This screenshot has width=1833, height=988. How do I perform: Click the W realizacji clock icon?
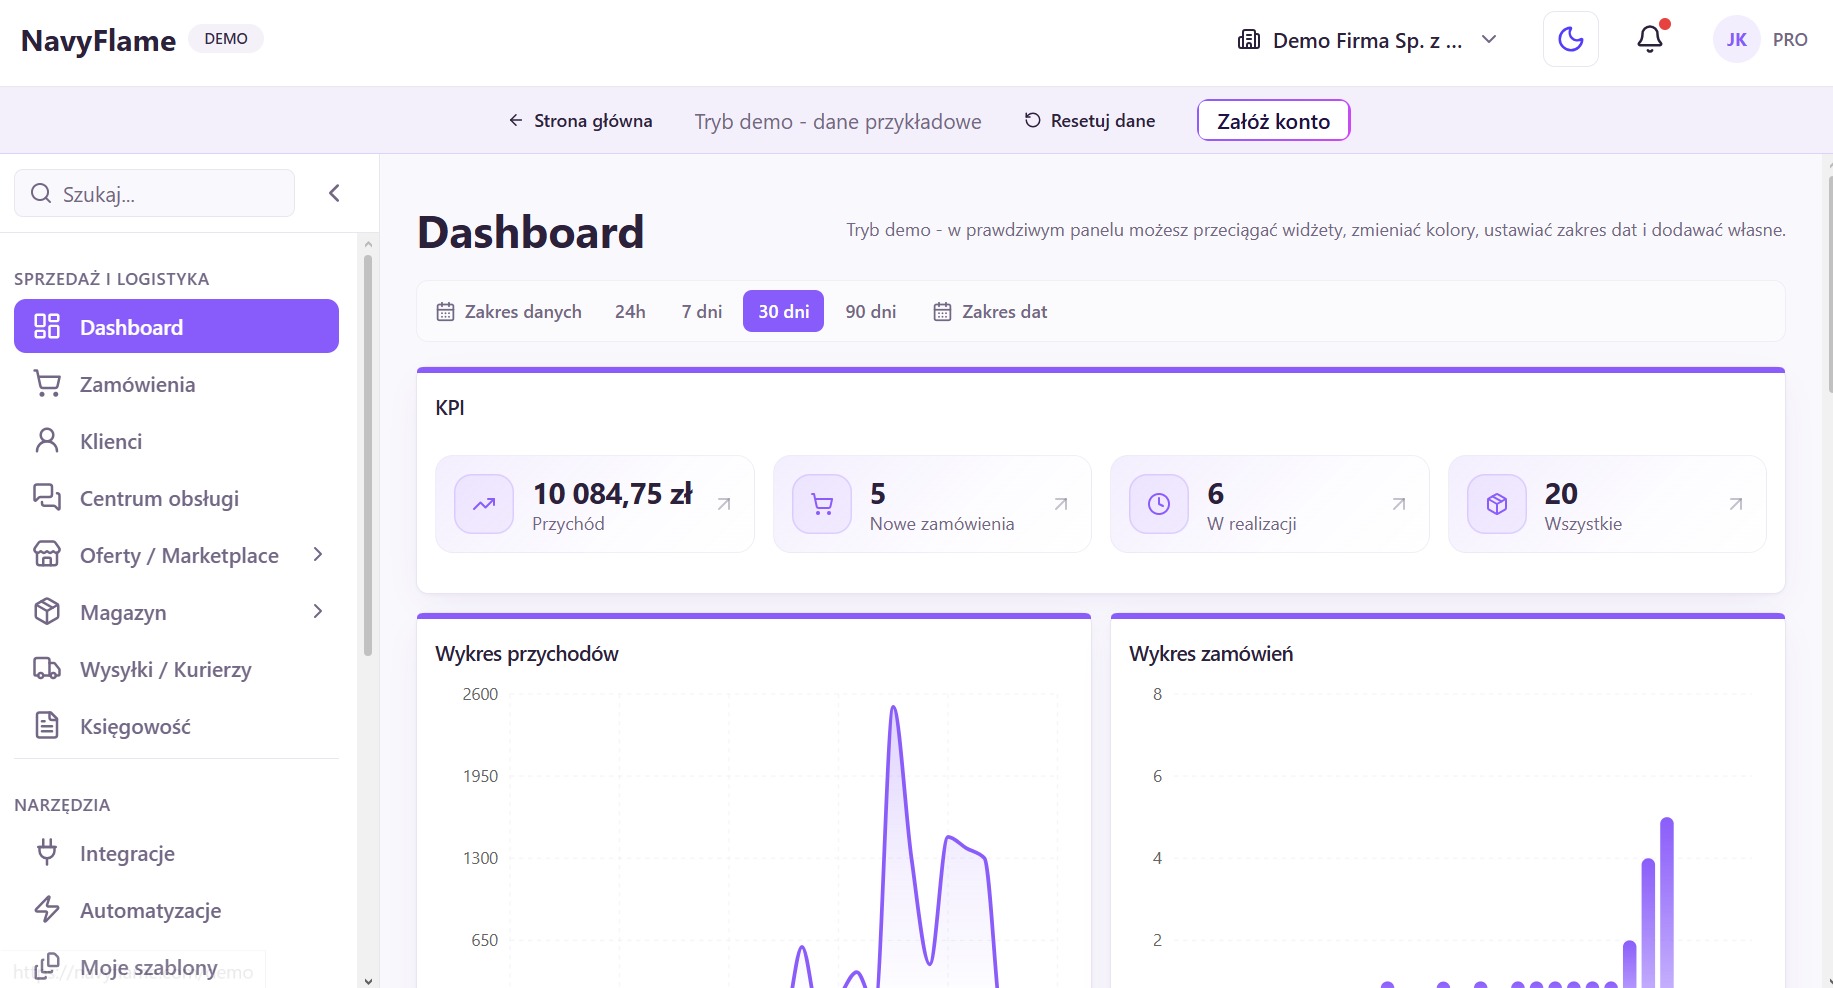(x=1159, y=504)
